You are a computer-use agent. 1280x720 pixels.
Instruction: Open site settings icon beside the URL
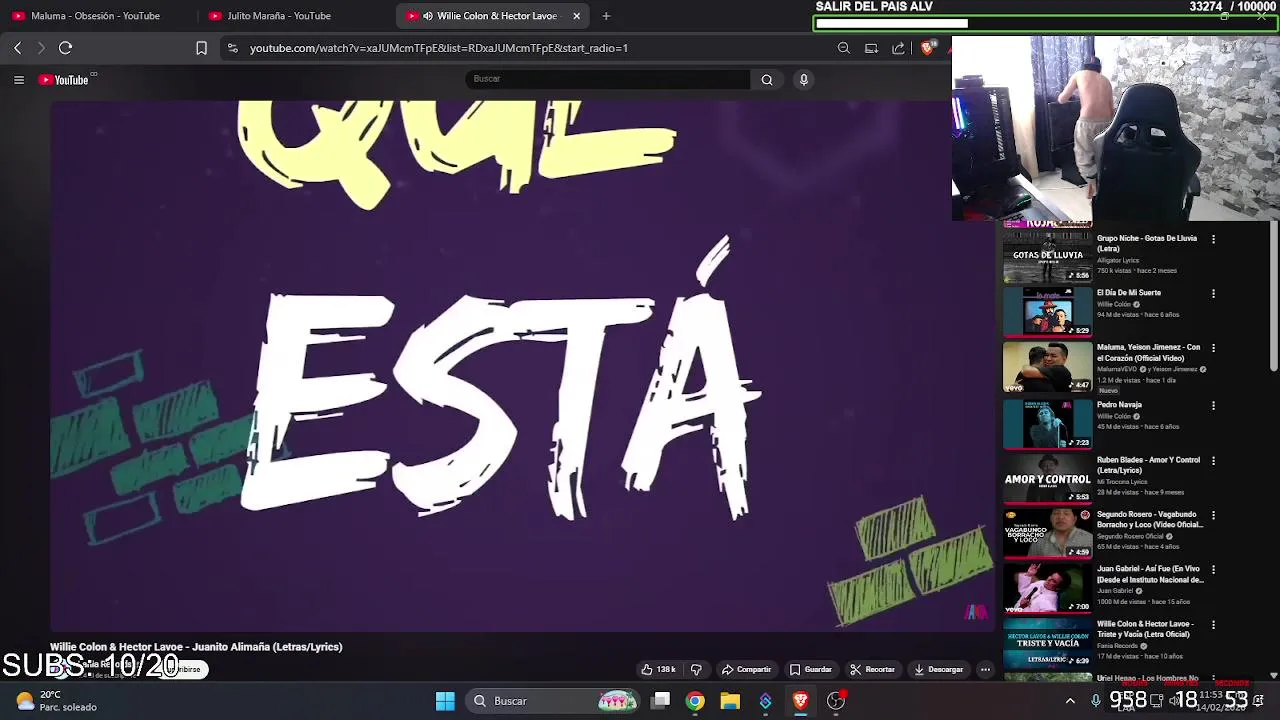click(x=232, y=48)
